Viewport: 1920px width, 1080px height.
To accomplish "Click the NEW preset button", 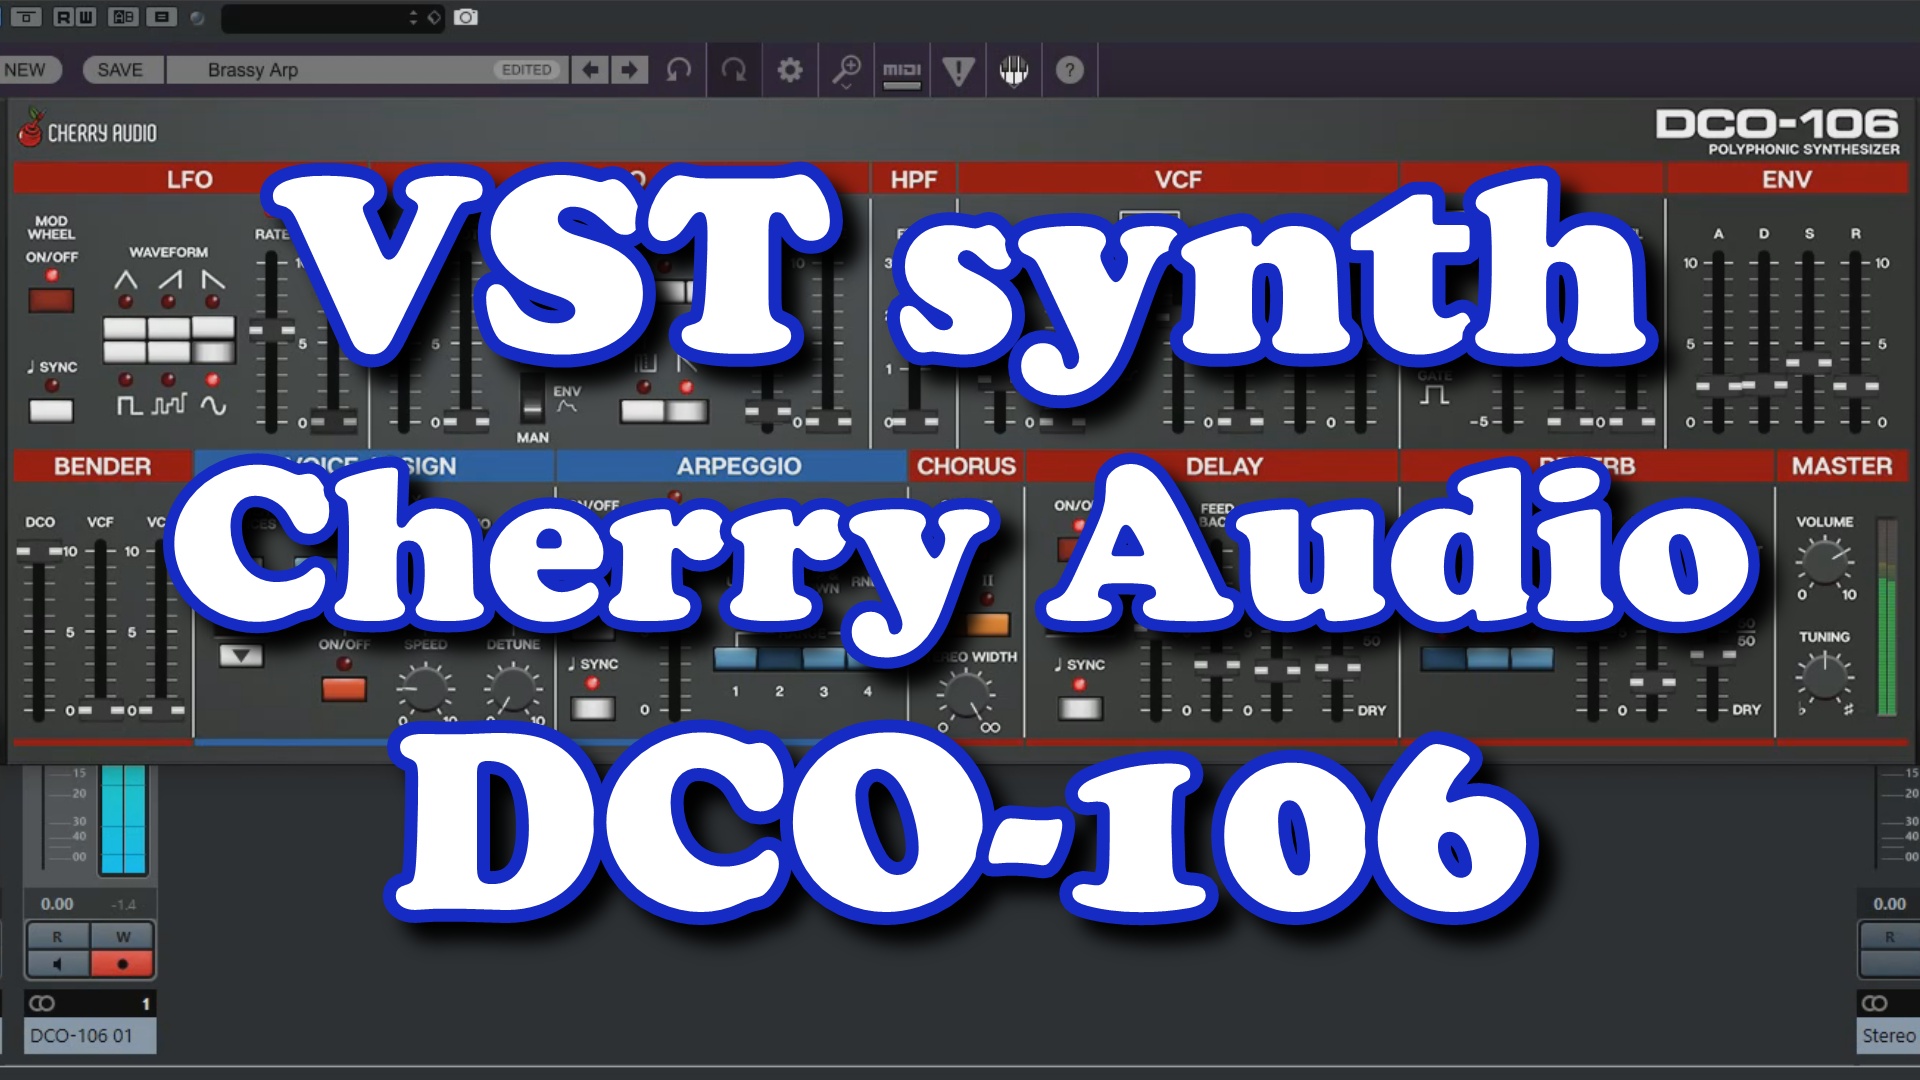I will (x=26, y=70).
